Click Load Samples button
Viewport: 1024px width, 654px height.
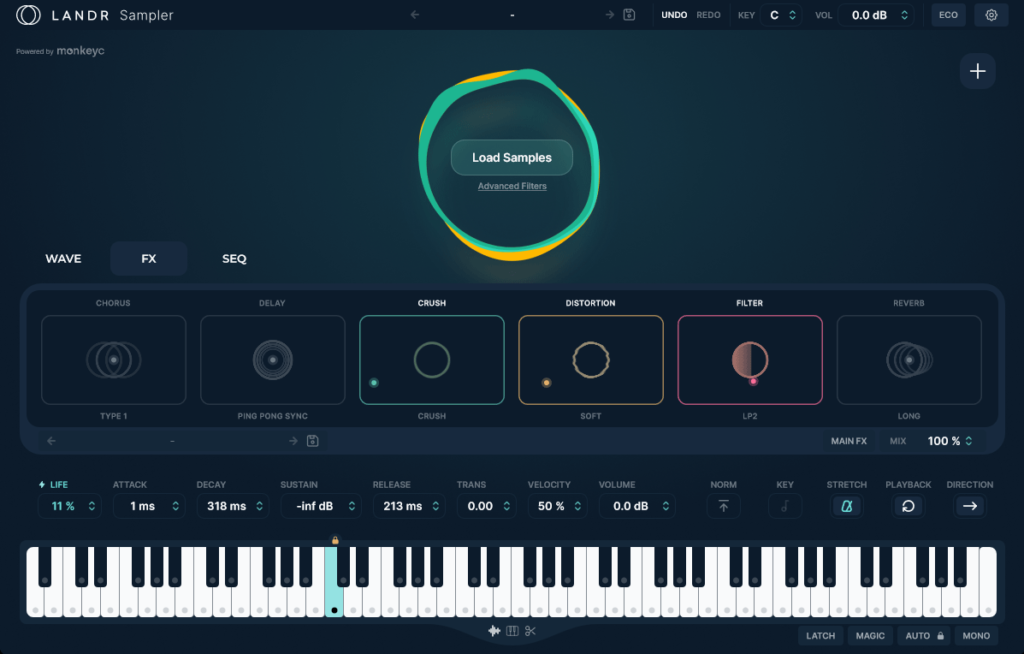[512, 157]
